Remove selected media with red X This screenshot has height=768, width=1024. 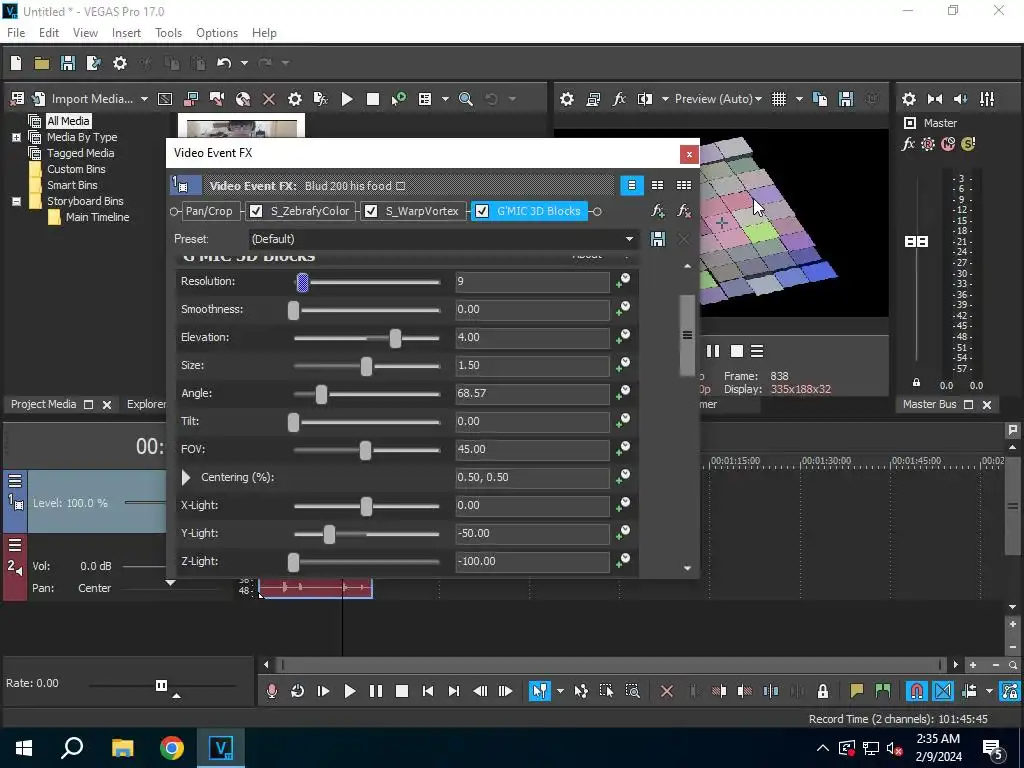click(x=268, y=99)
